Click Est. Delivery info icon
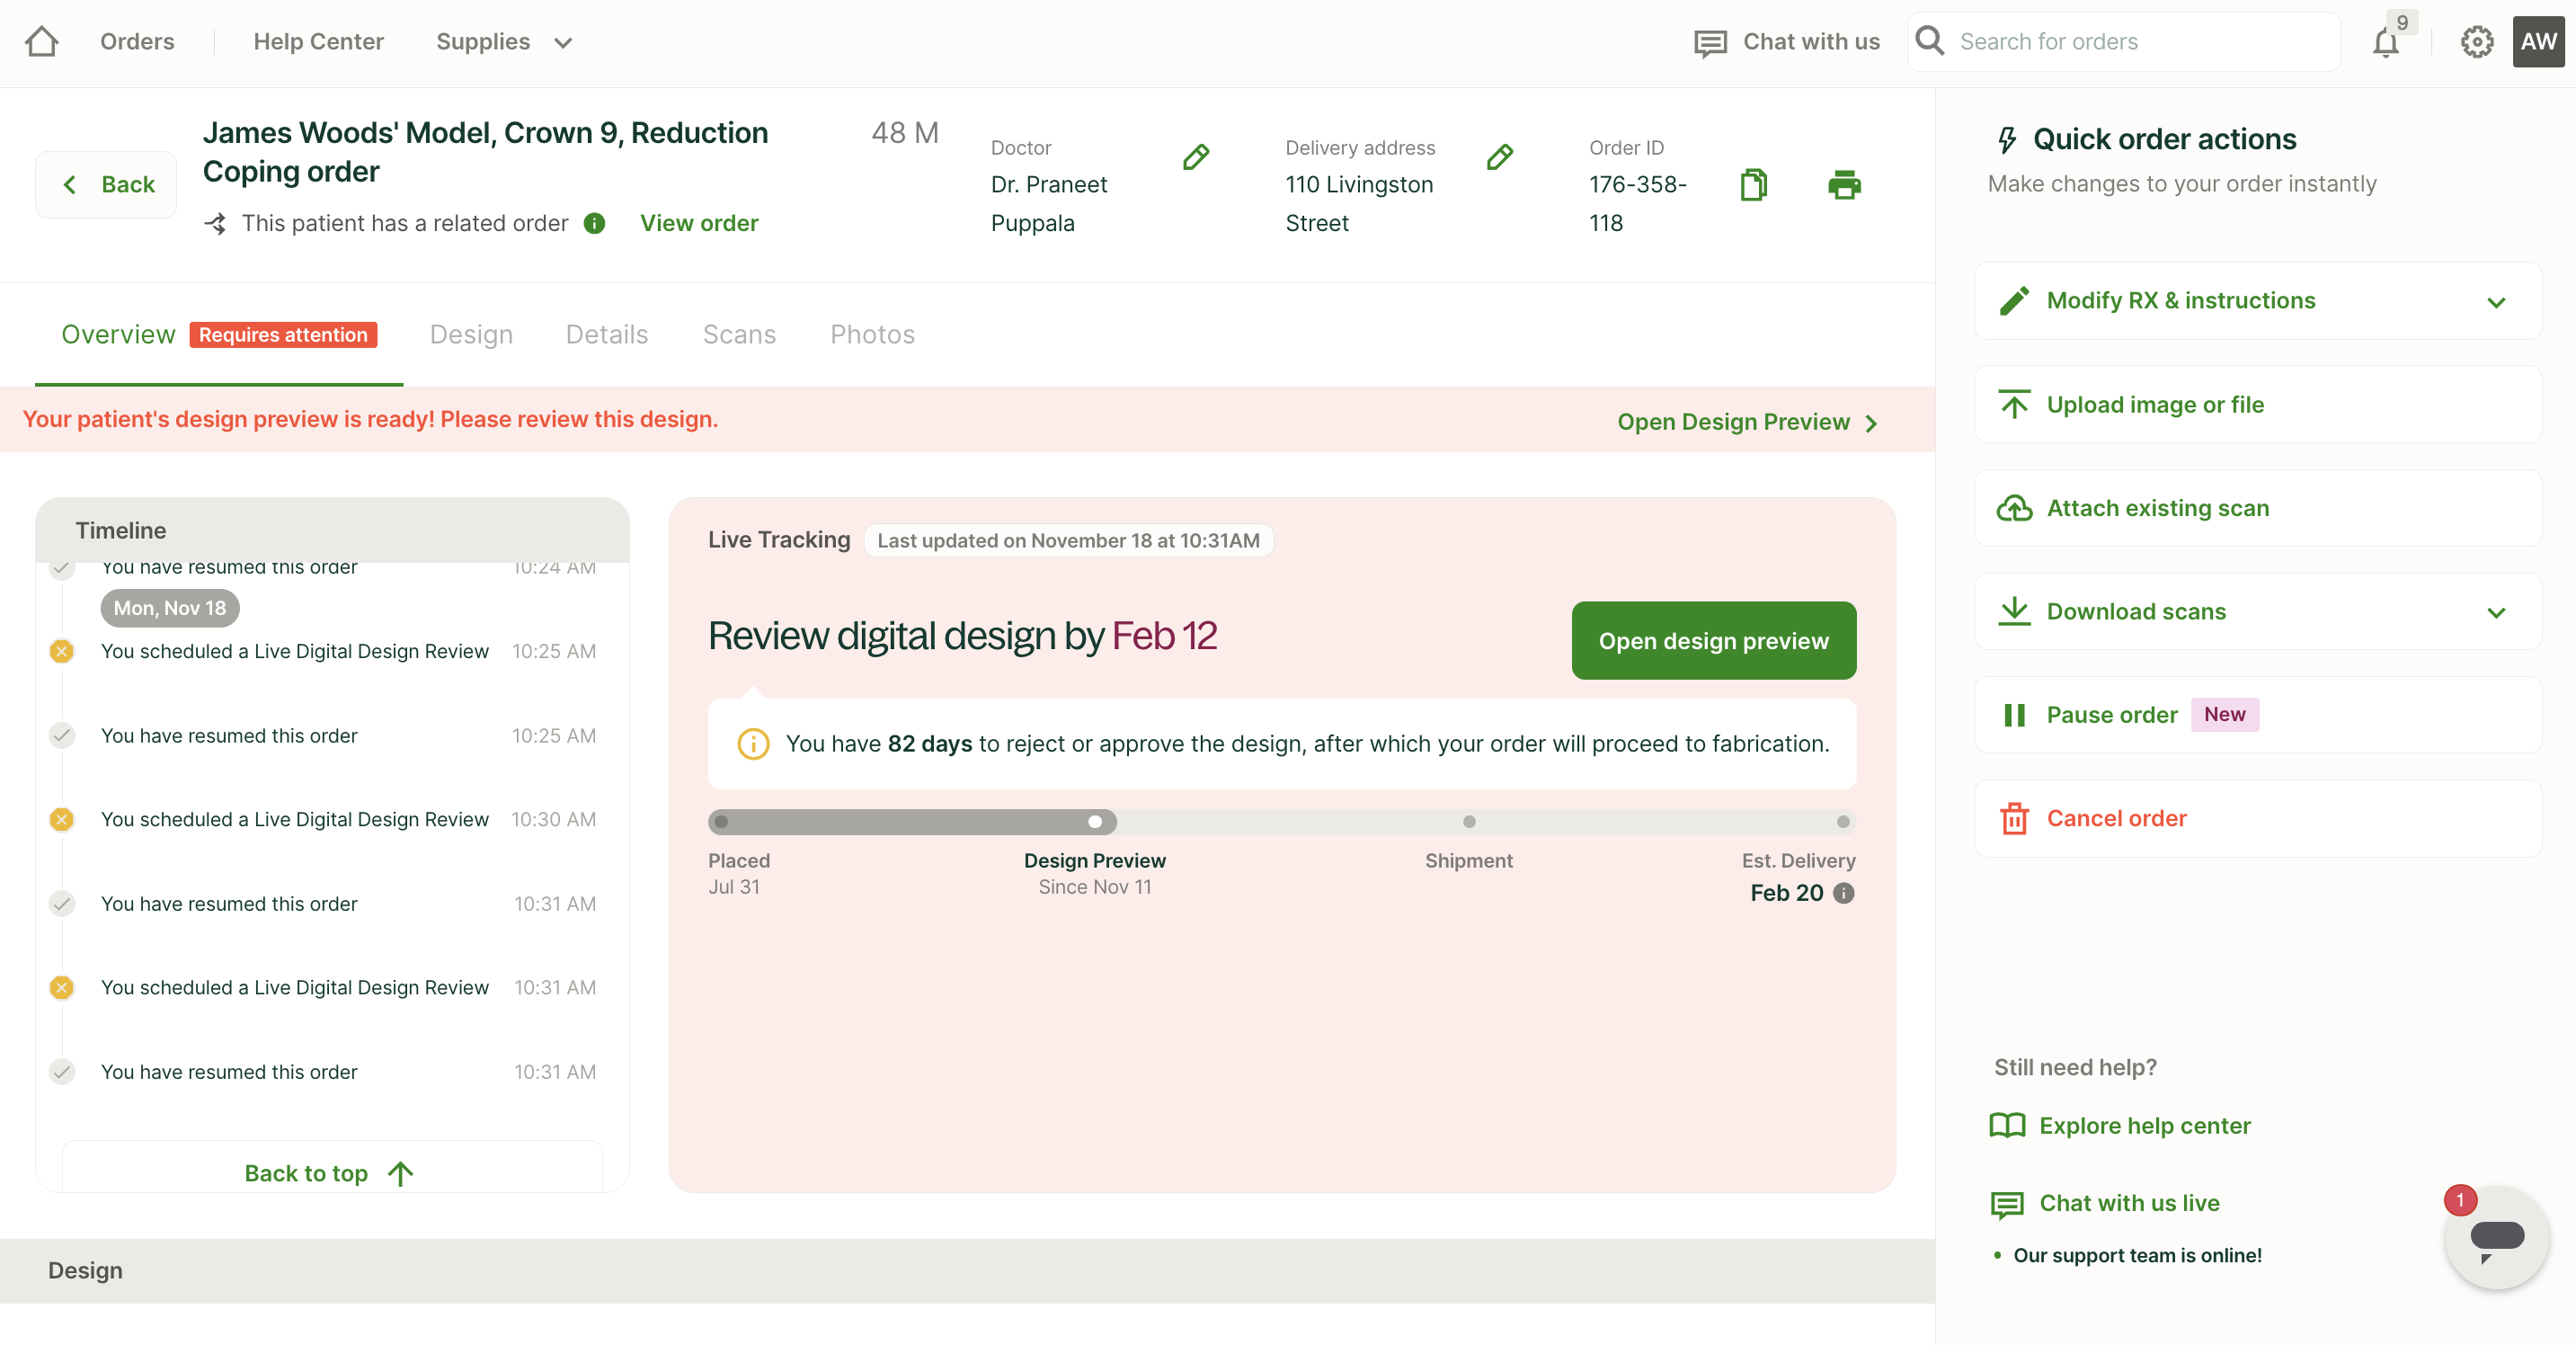Viewport: 2576px width, 1345px height. coord(1844,893)
